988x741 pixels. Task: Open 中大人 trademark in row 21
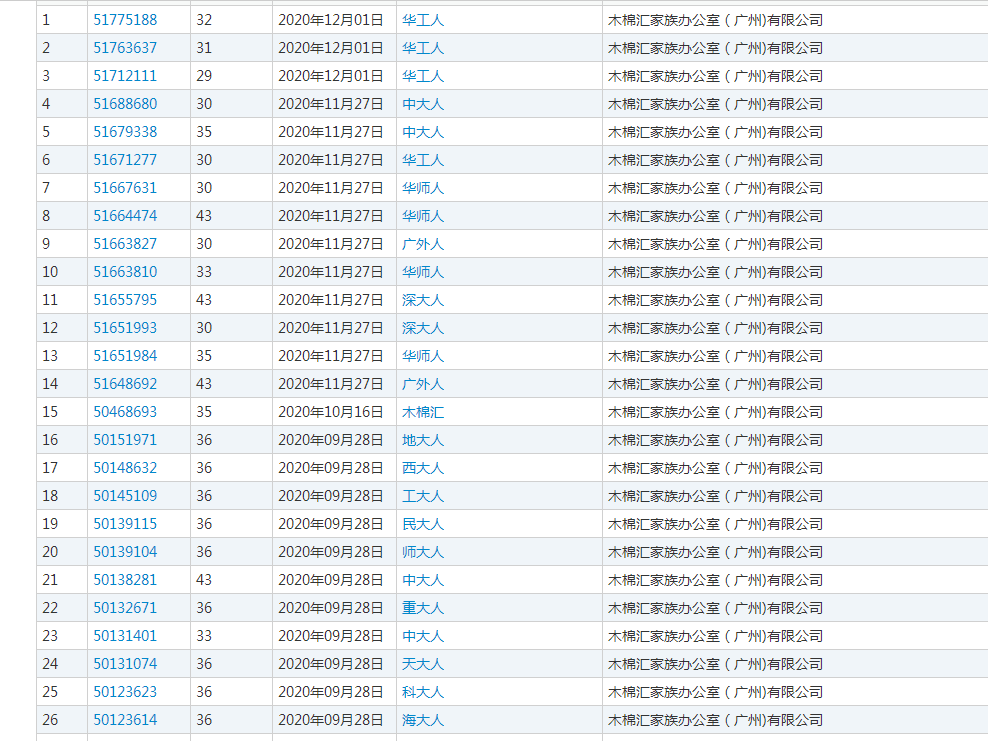pyautogui.click(x=423, y=580)
